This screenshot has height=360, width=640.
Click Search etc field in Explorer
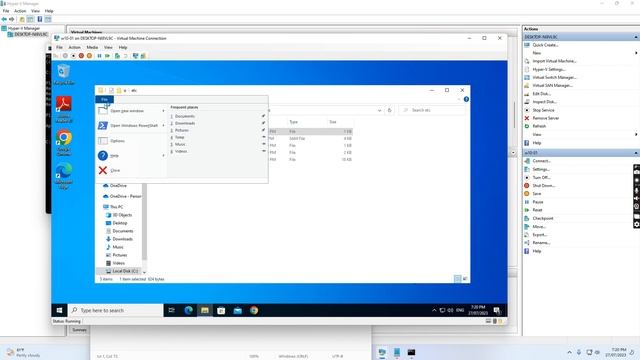coord(432,110)
